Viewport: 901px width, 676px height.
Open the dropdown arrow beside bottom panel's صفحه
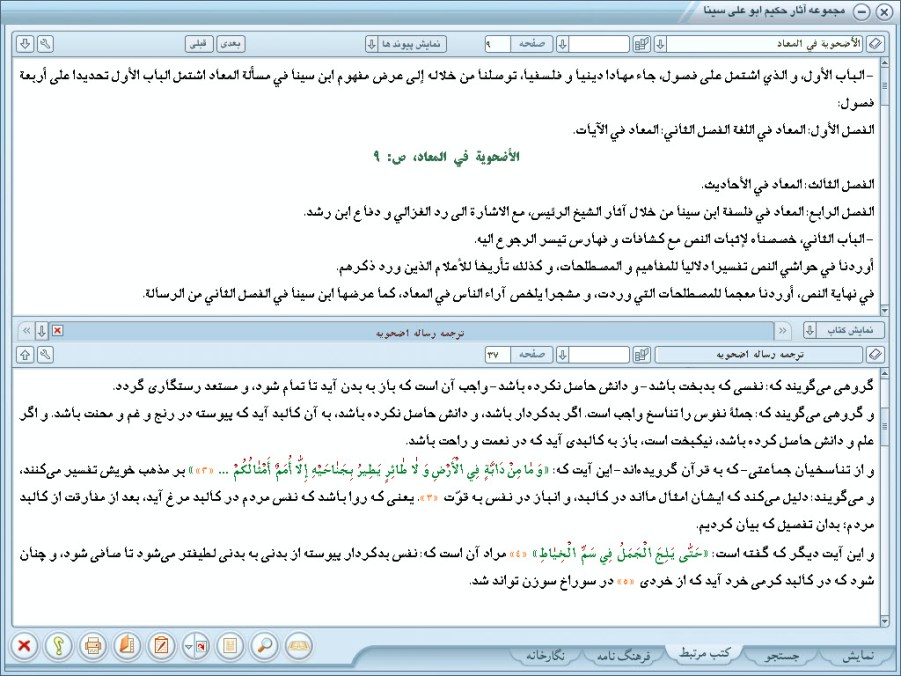pos(562,354)
